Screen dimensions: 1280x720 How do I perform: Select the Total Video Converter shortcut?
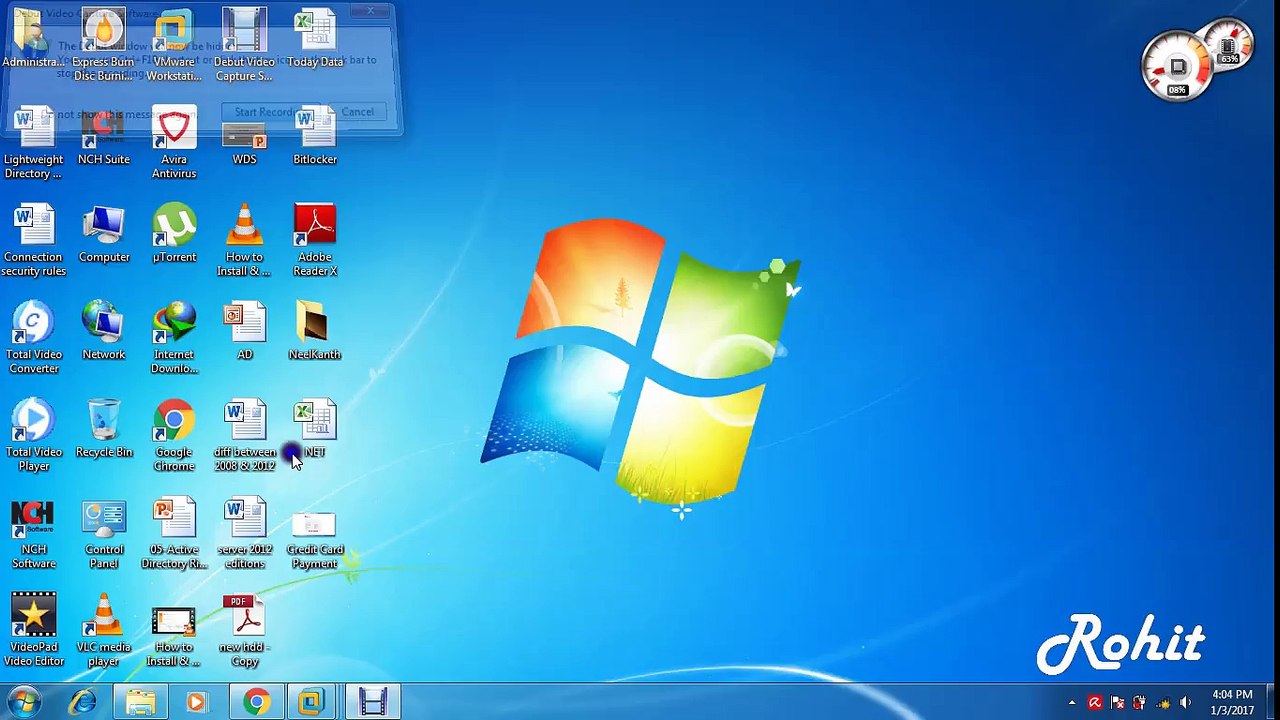tap(33, 339)
